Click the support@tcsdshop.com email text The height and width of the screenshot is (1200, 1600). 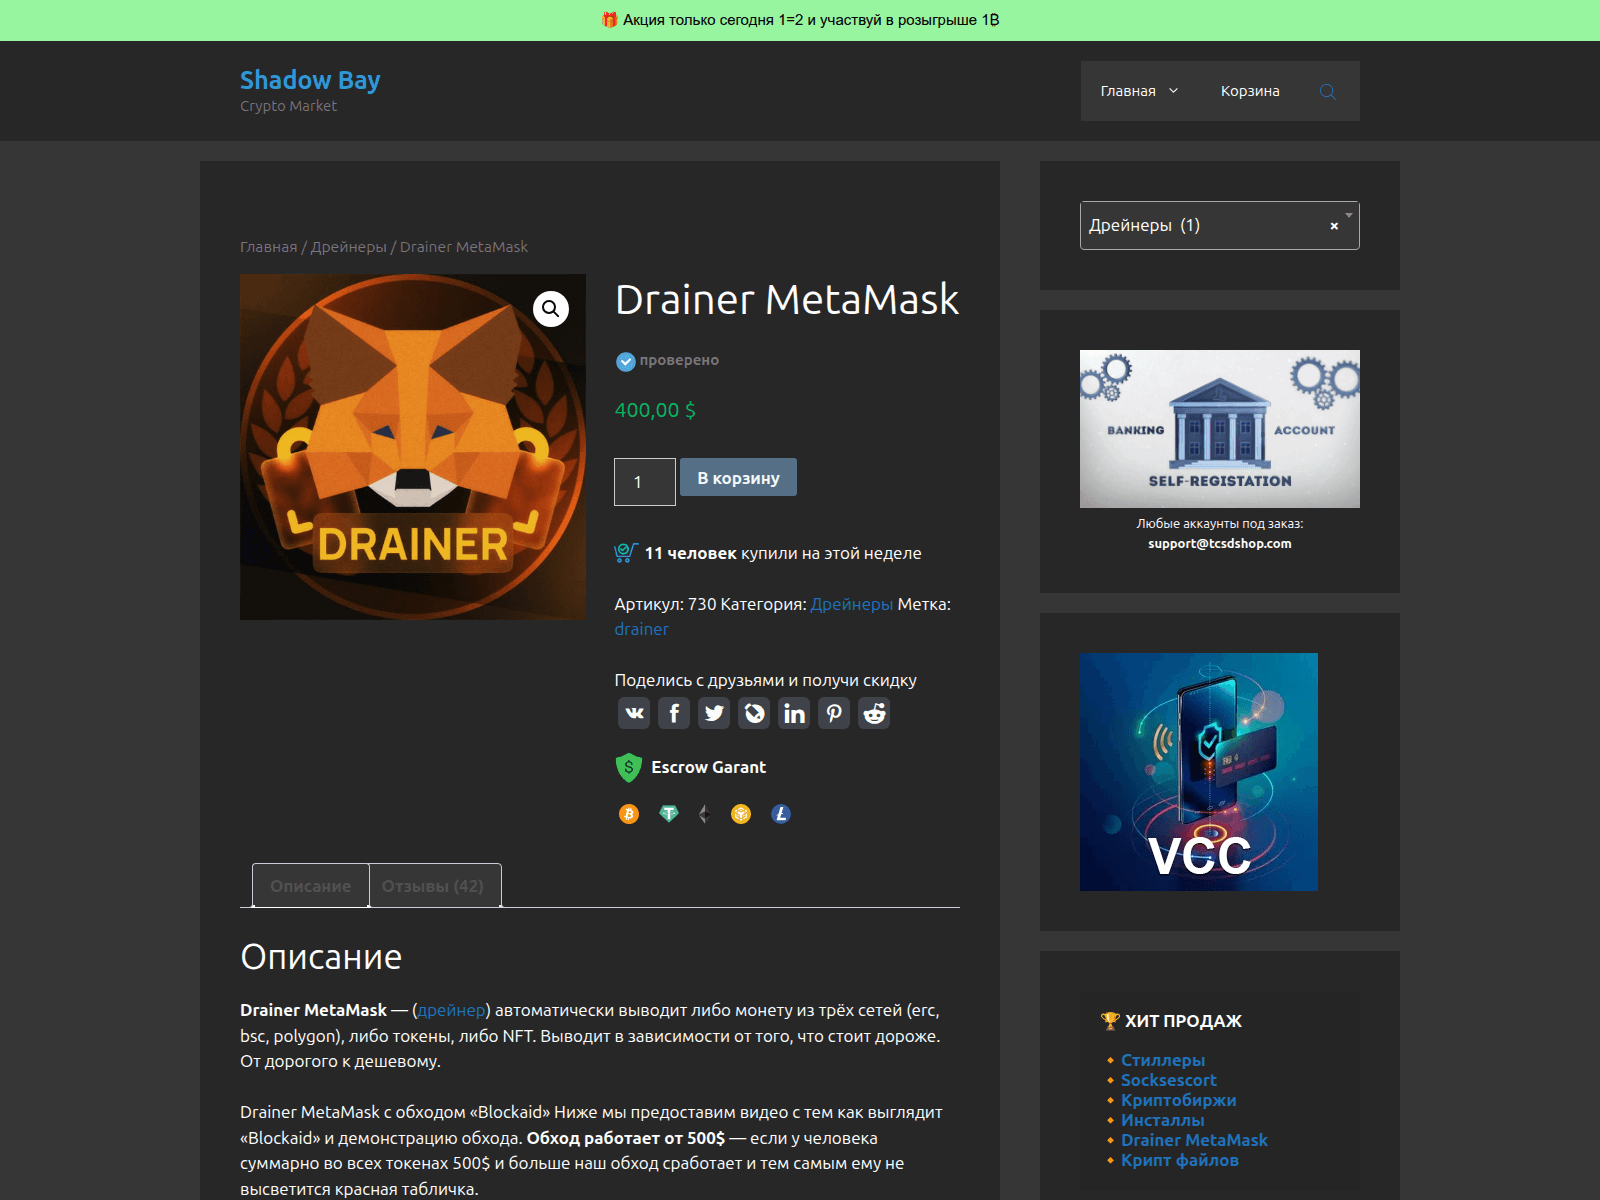1220,544
